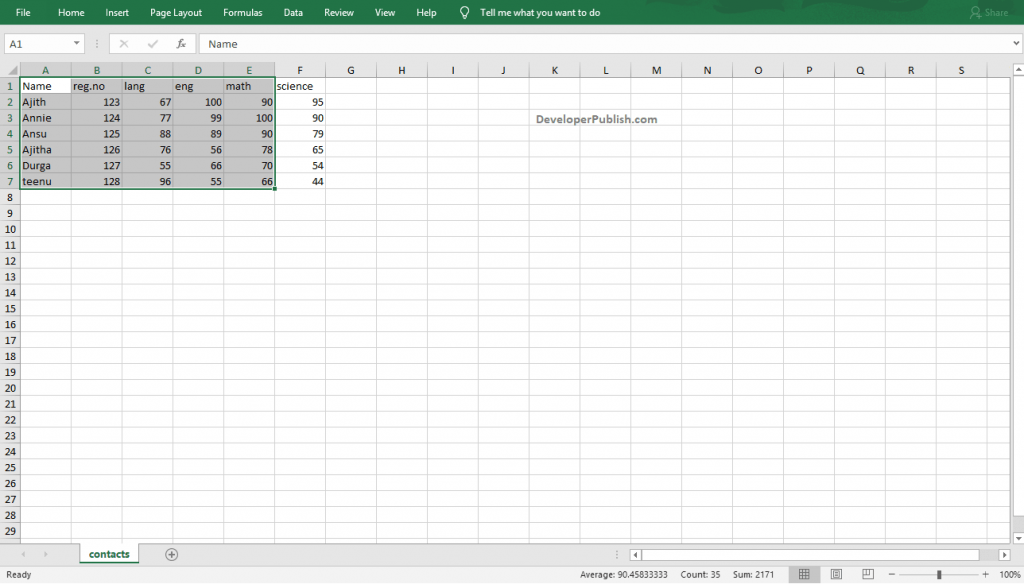Open the File menu
Screen dimensions: 1024x584
(x=23, y=12)
